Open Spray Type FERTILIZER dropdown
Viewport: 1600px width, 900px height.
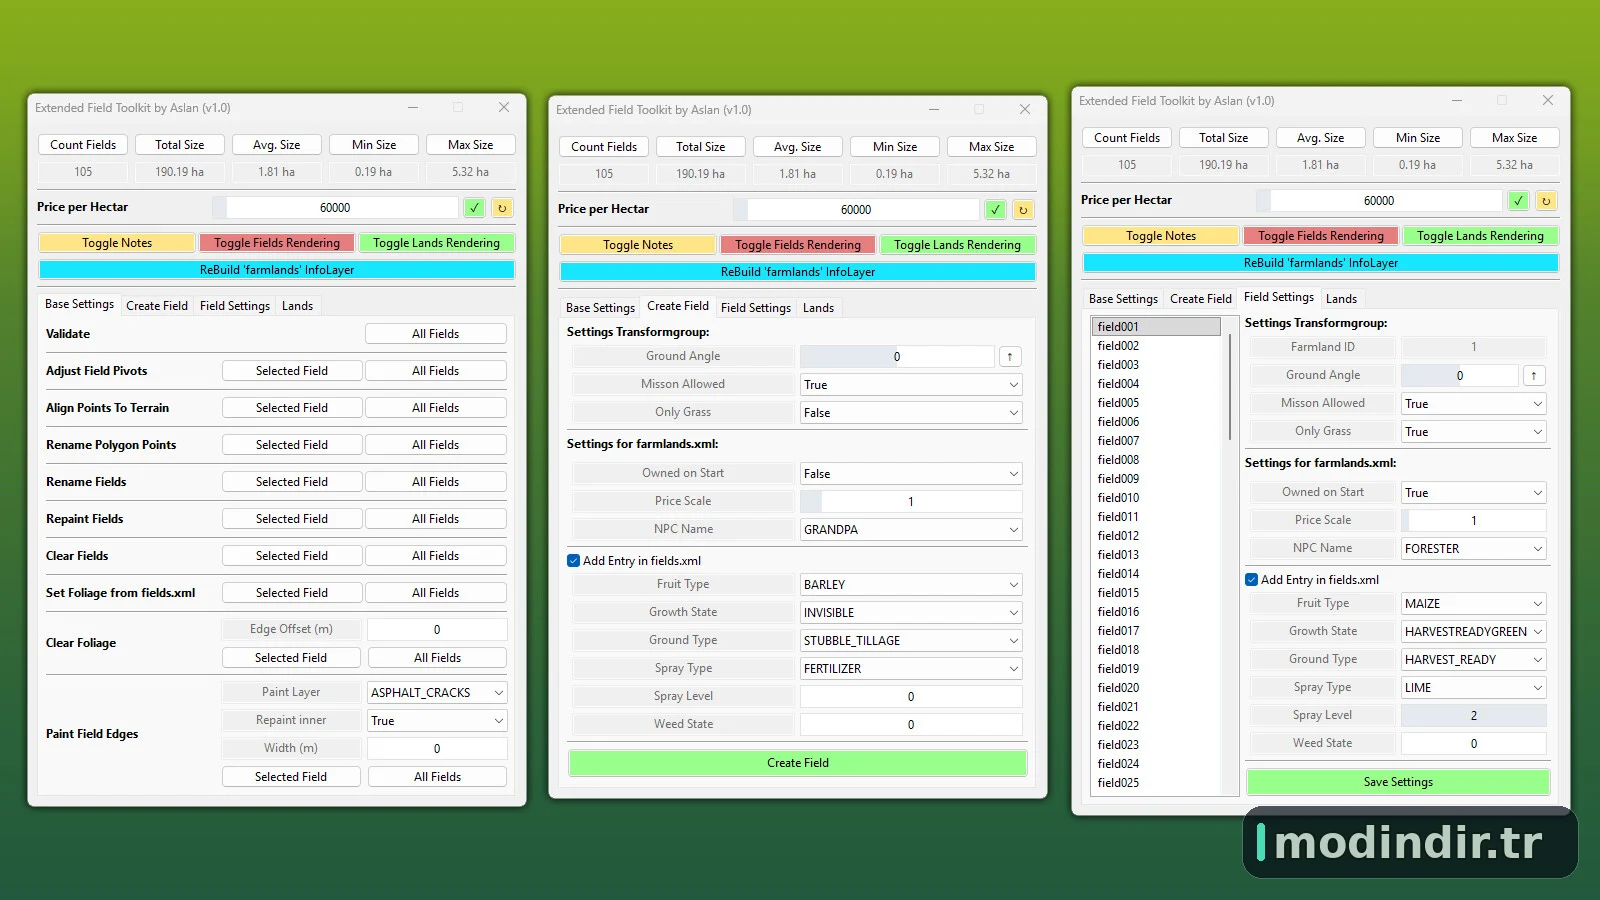[911, 669]
